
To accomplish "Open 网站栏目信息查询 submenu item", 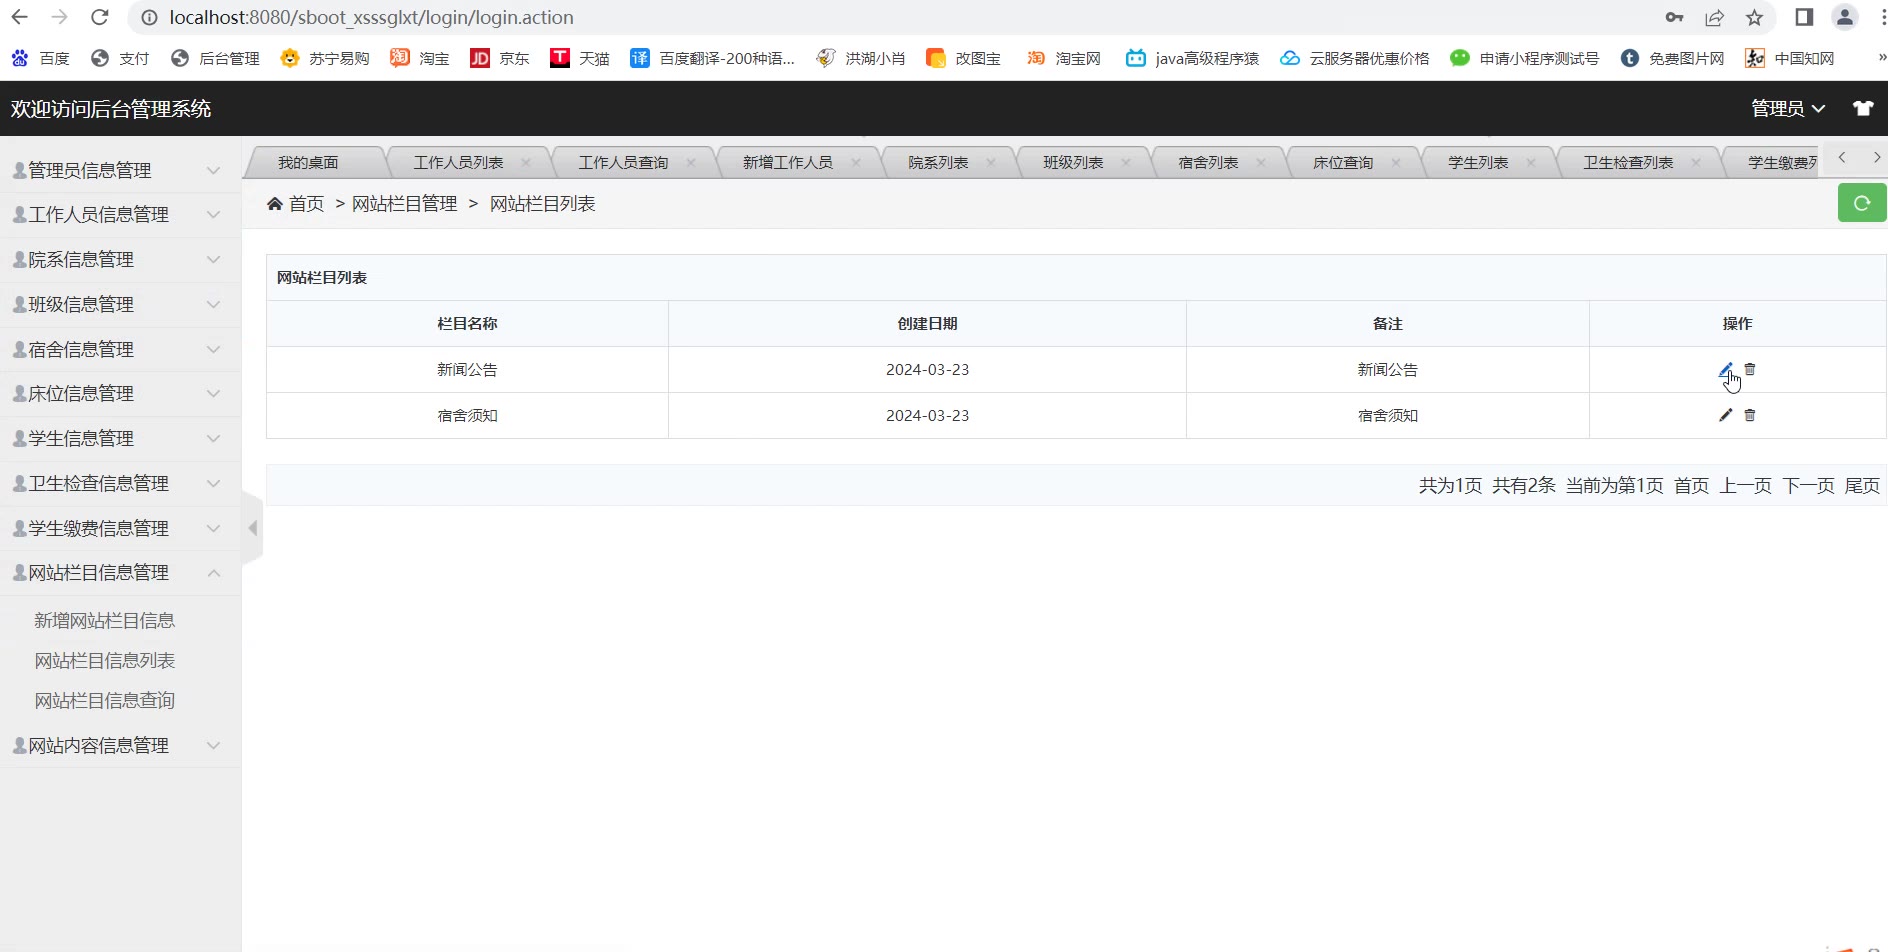I will tap(105, 700).
